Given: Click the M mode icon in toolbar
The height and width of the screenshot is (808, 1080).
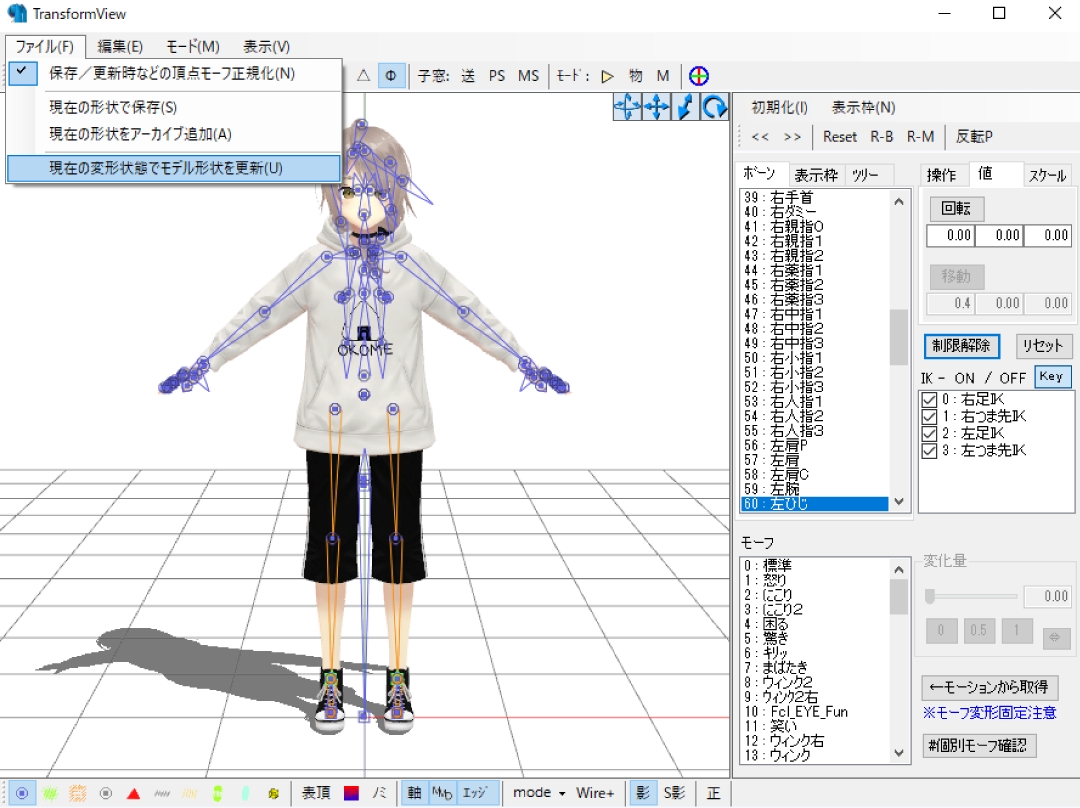Looking at the screenshot, I should pos(664,74).
